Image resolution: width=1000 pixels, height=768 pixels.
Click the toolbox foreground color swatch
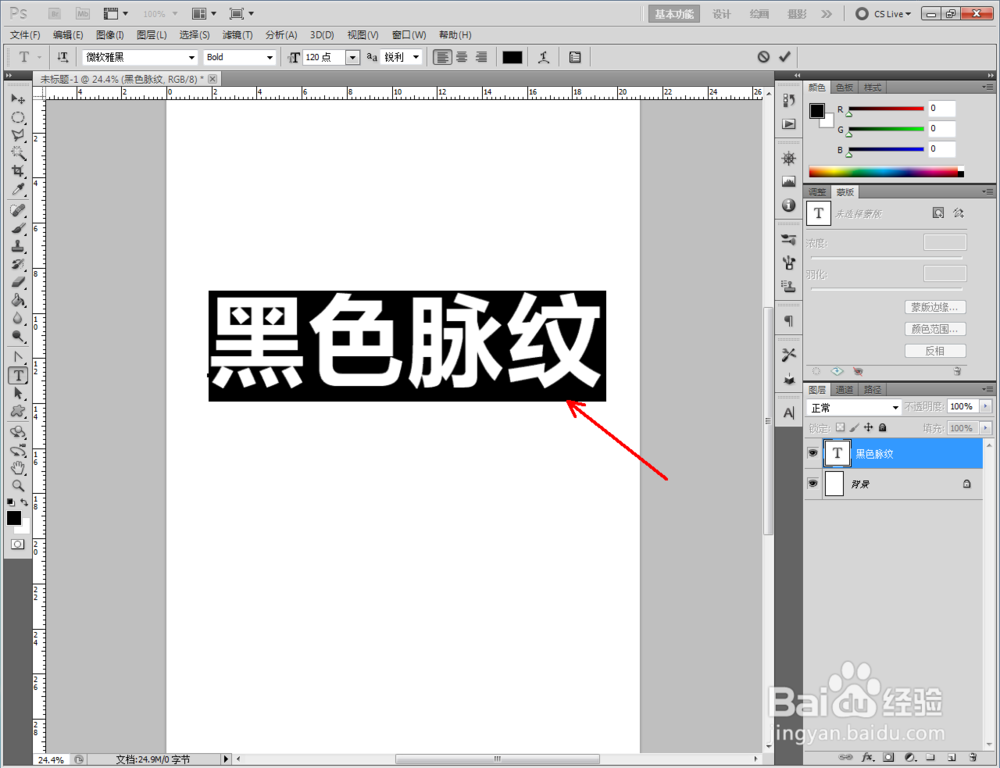pyautogui.click(x=13, y=517)
